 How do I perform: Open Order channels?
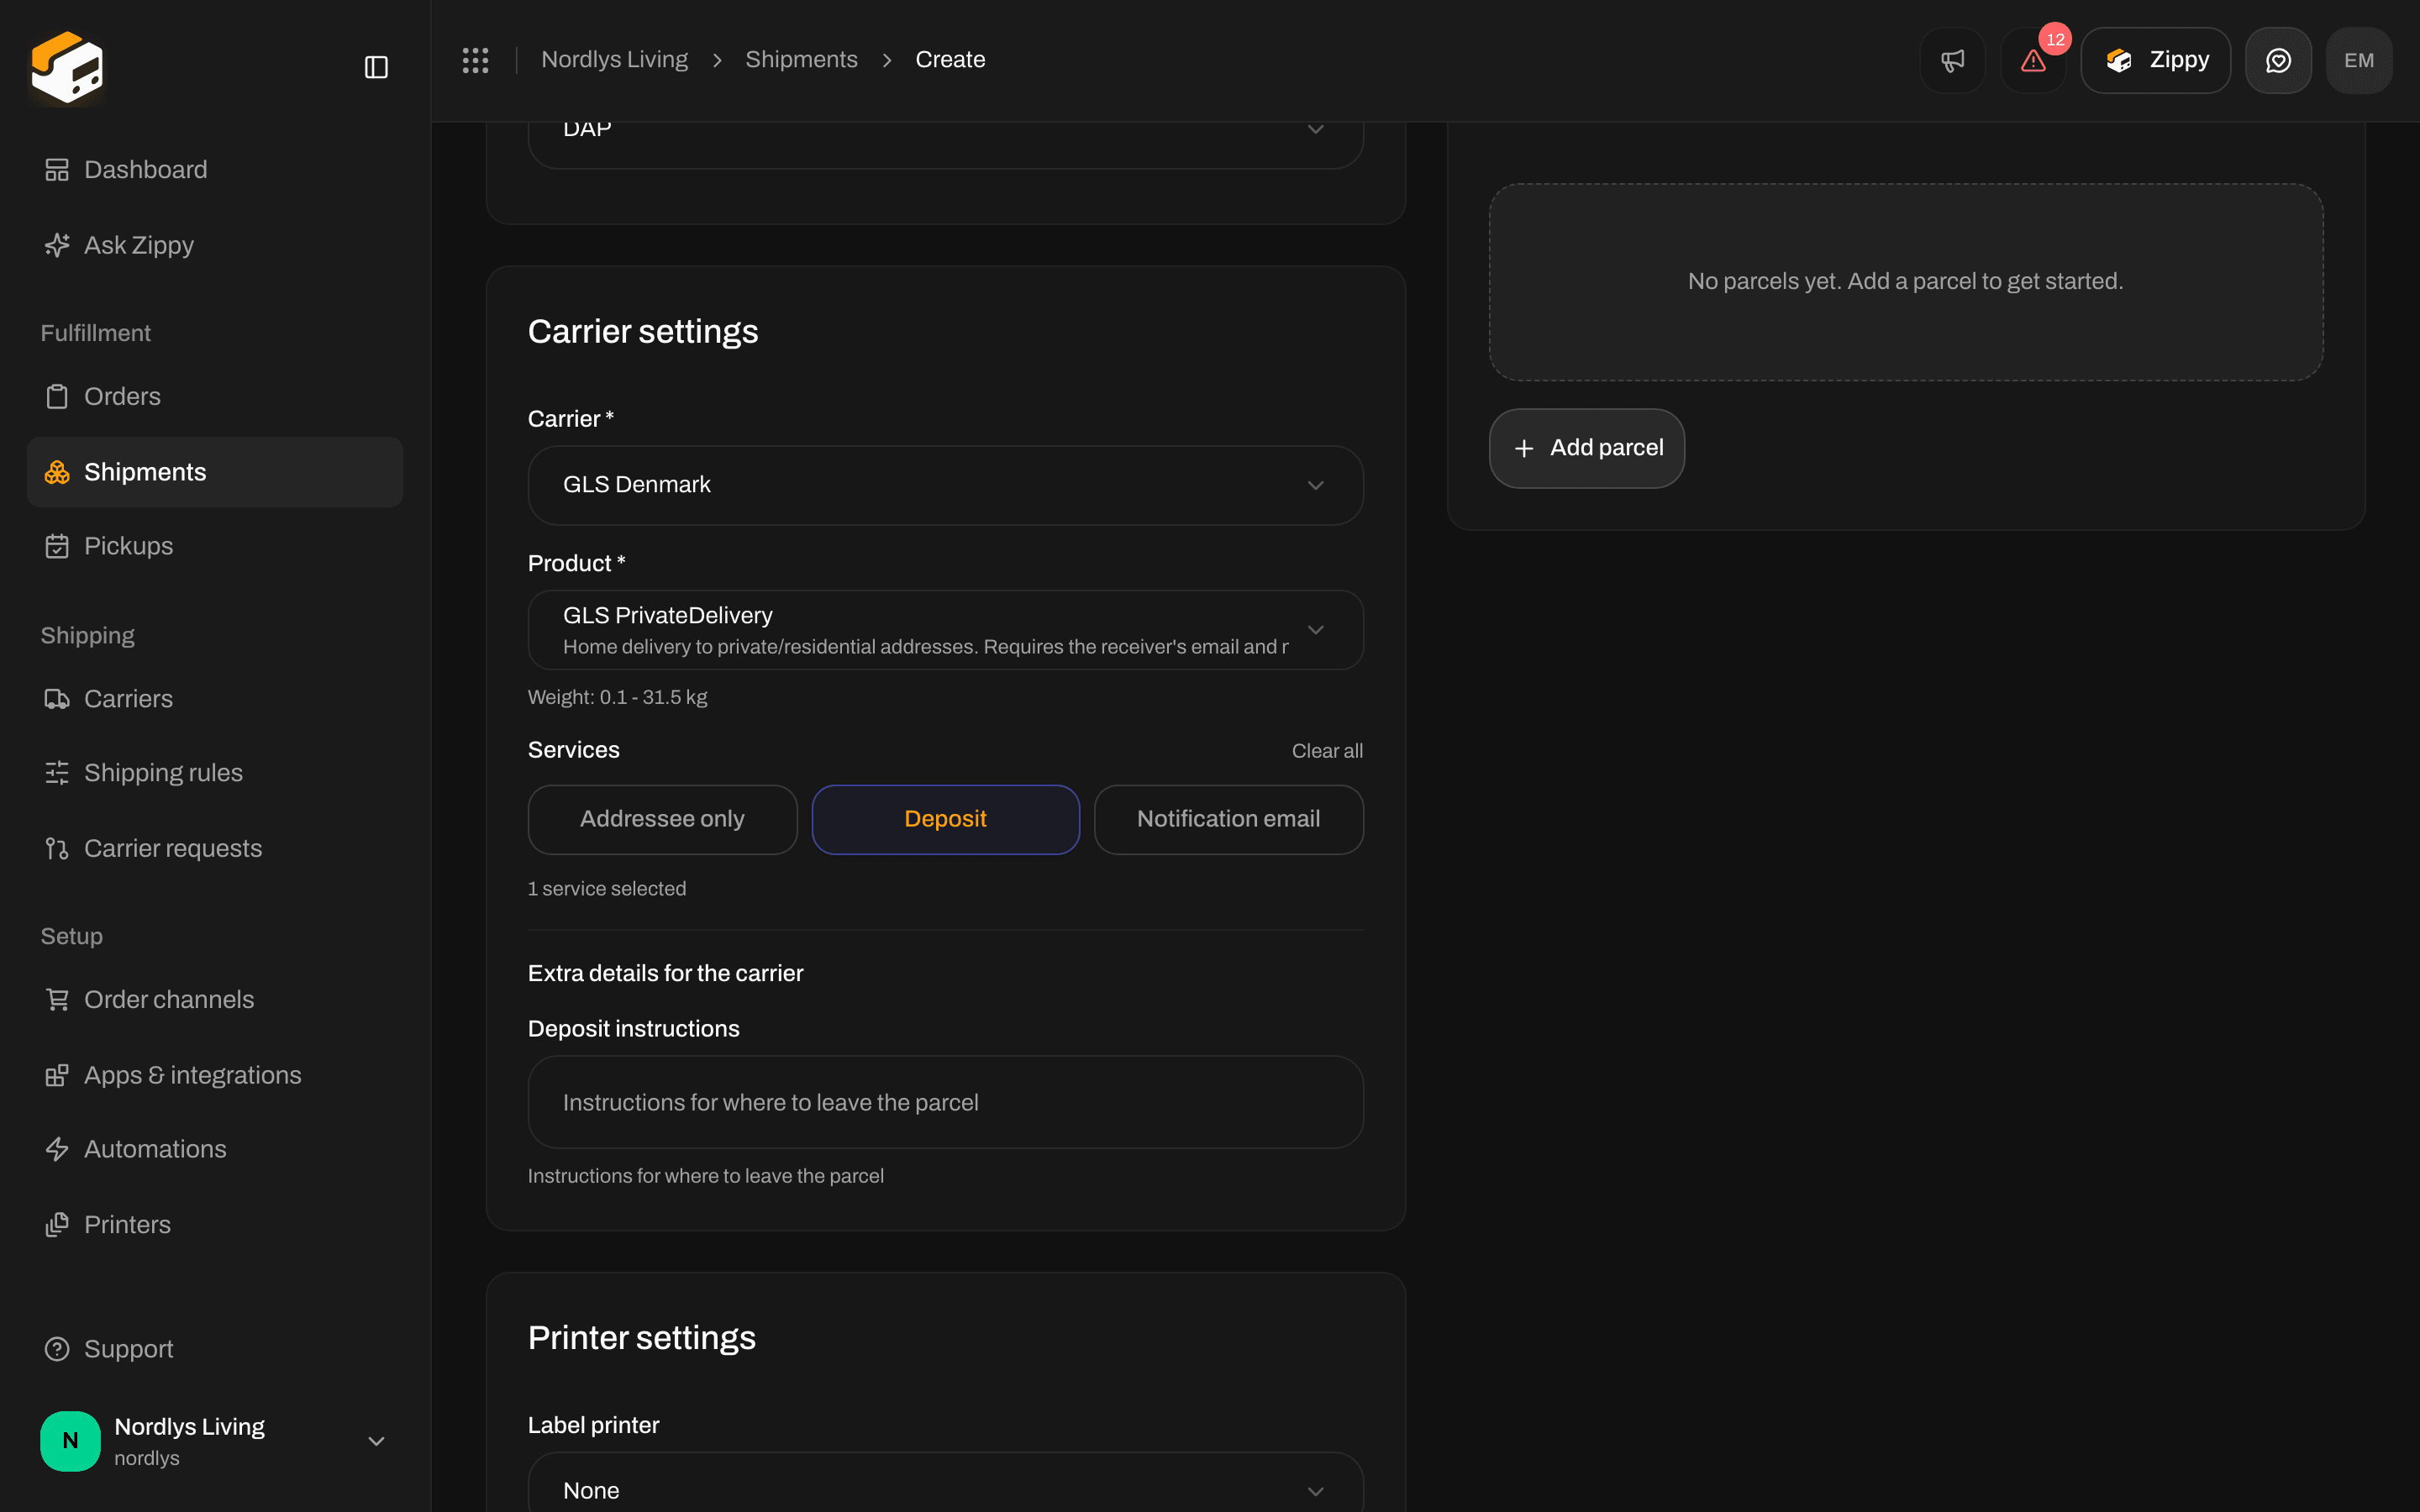pyautogui.click(x=215, y=999)
